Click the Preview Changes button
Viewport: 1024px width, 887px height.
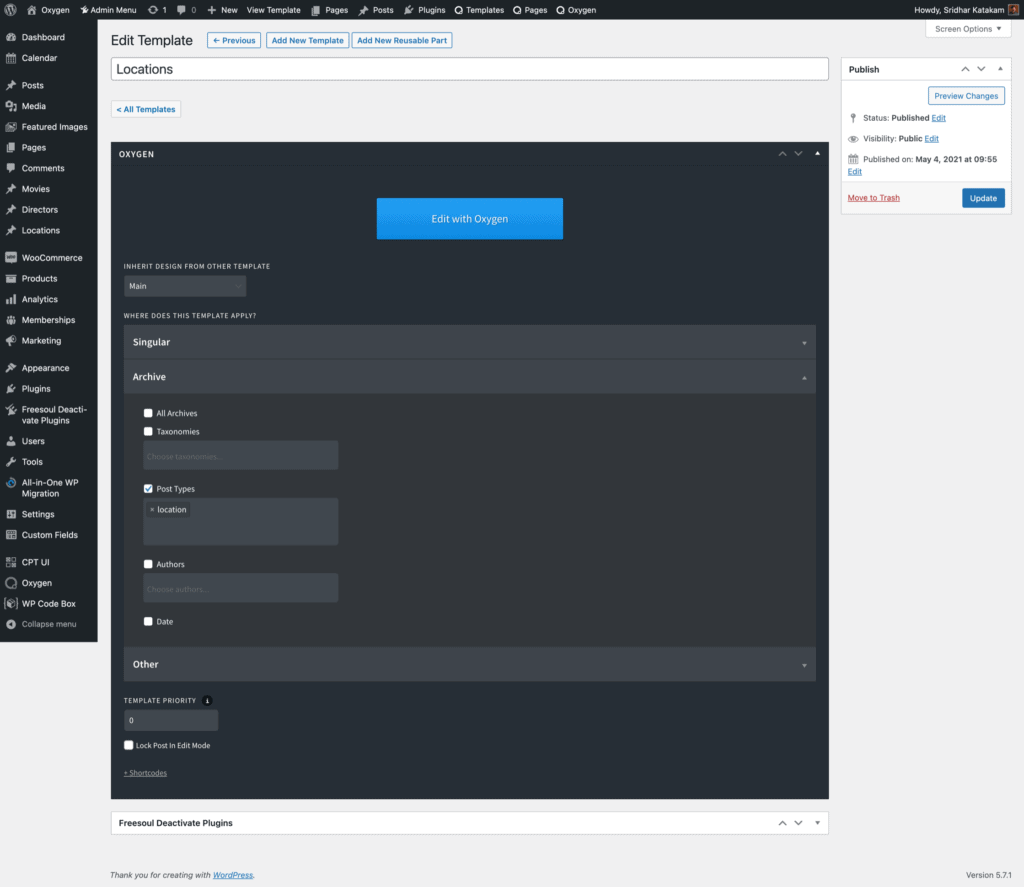click(x=966, y=96)
